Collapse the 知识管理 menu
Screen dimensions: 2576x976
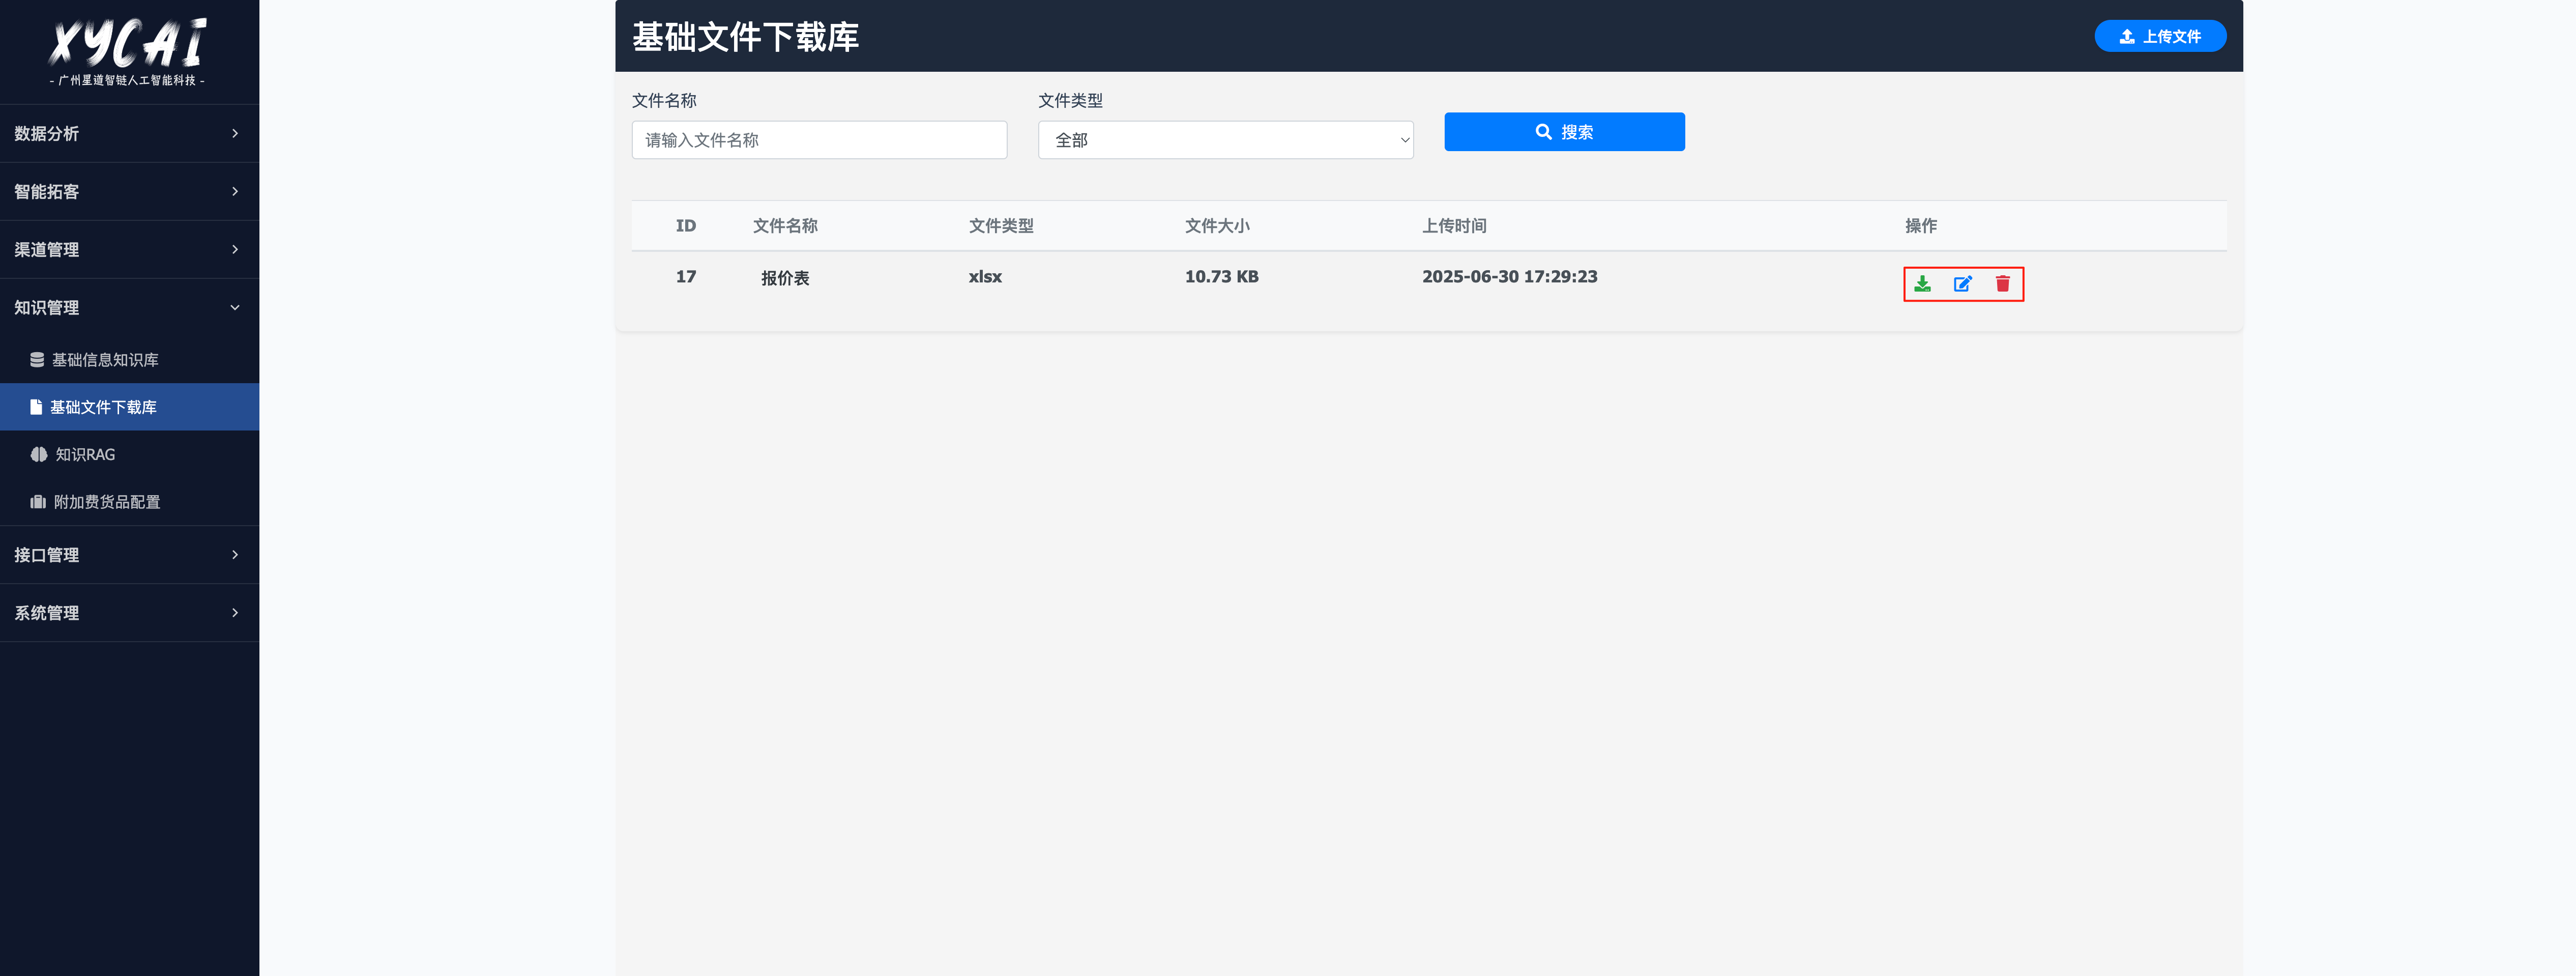pyautogui.click(x=129, y=307)
